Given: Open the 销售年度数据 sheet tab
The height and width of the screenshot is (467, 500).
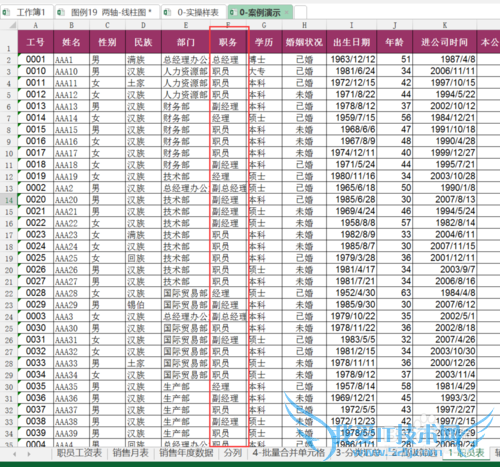Looking at the screenshot, I should (x=186, y=453).
